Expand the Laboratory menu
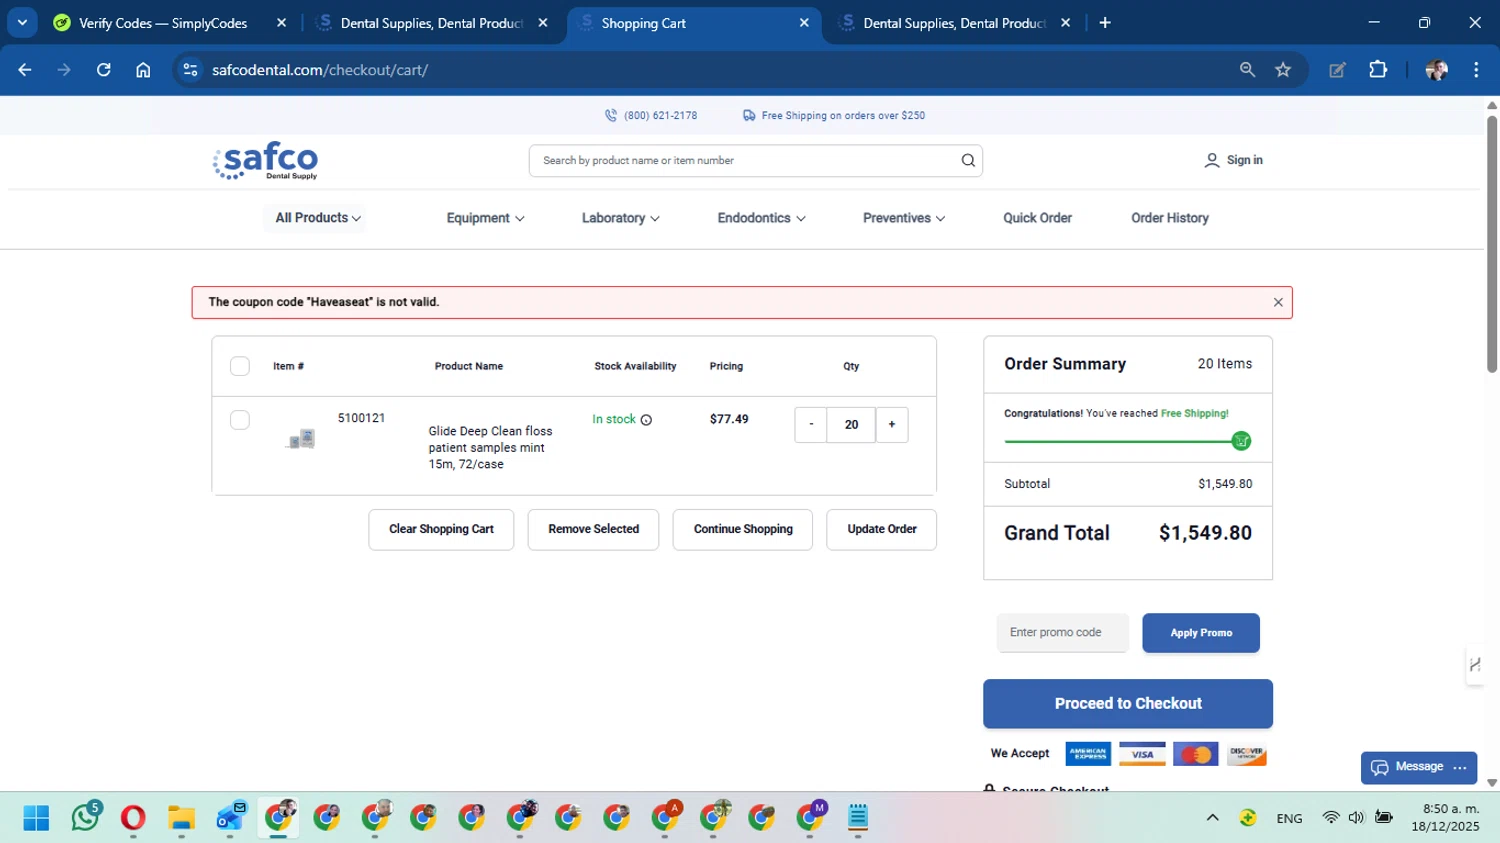1500x843 pixels. click(x=620, y=218)
